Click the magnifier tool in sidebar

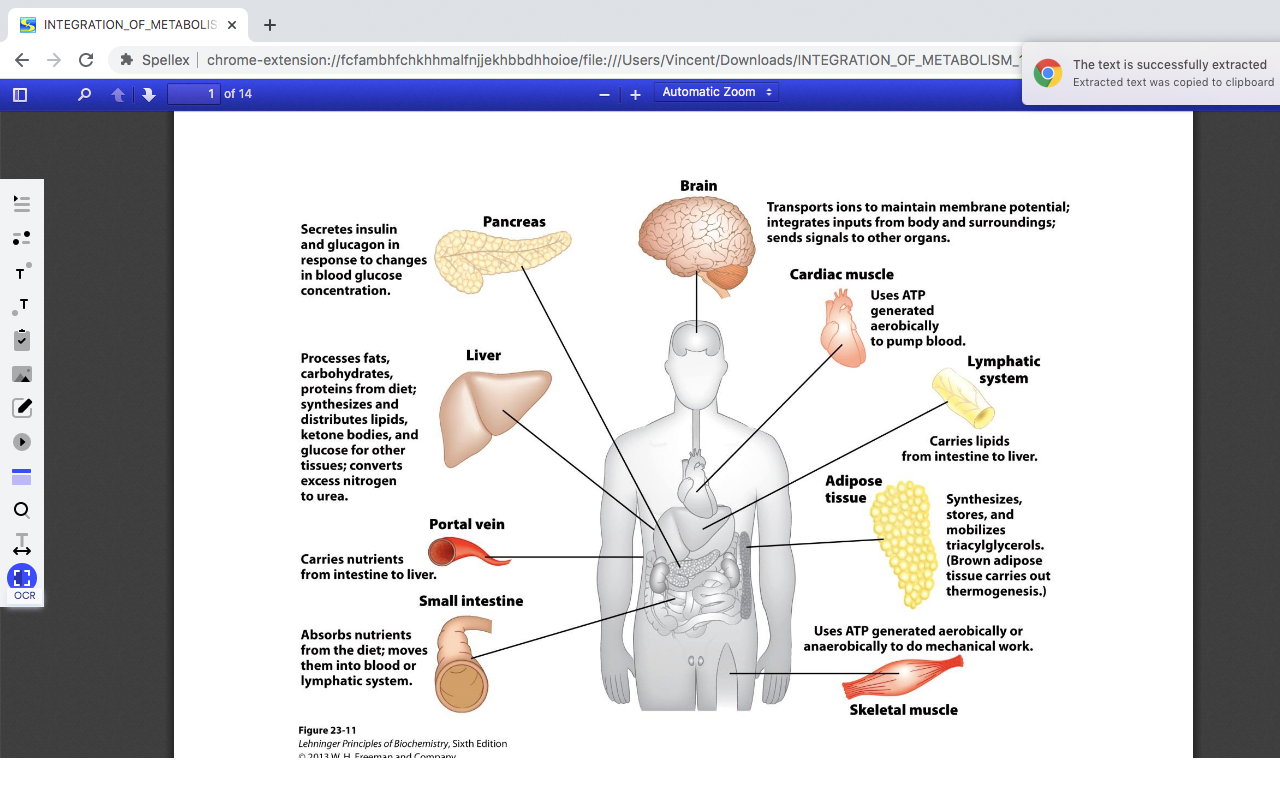pyautogui.click(x=22, y=510)
